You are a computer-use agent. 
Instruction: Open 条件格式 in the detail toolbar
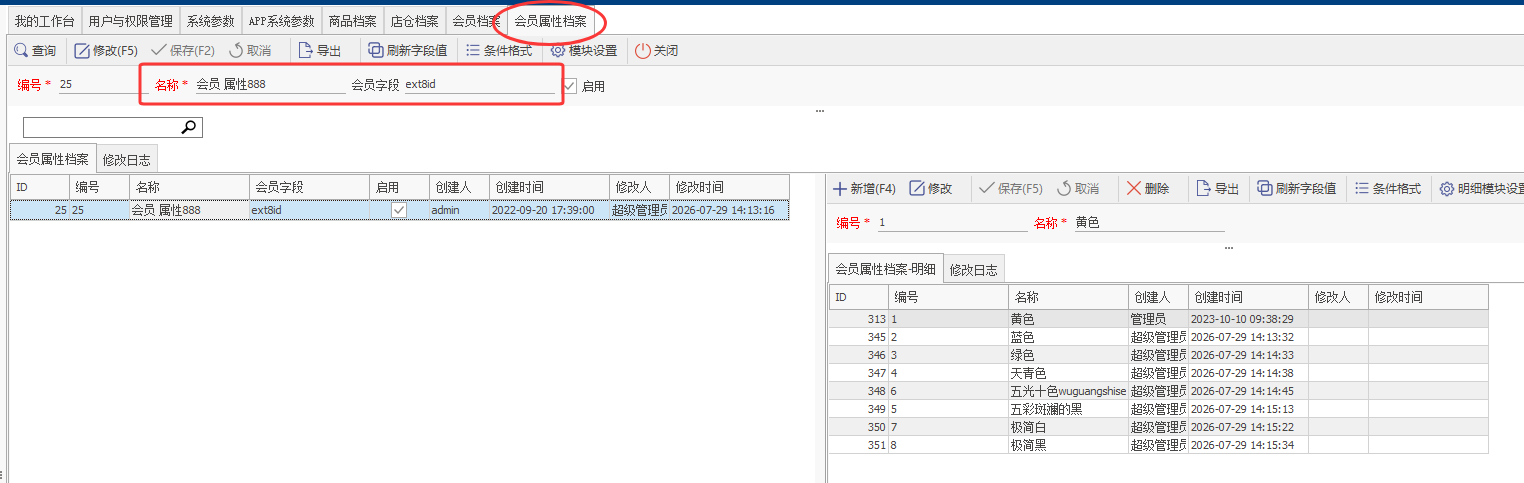[x=1388, y=188]
